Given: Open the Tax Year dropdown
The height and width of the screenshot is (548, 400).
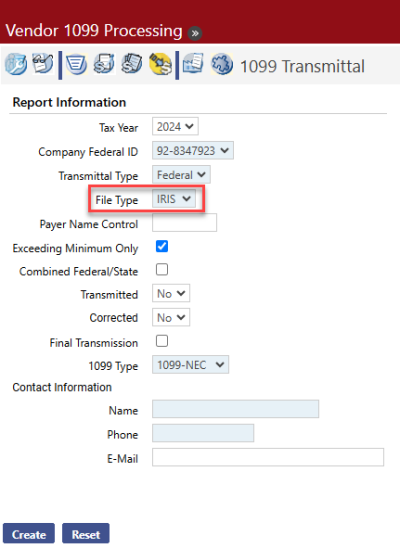Looking at the screenshot, I should pos(175,127).
